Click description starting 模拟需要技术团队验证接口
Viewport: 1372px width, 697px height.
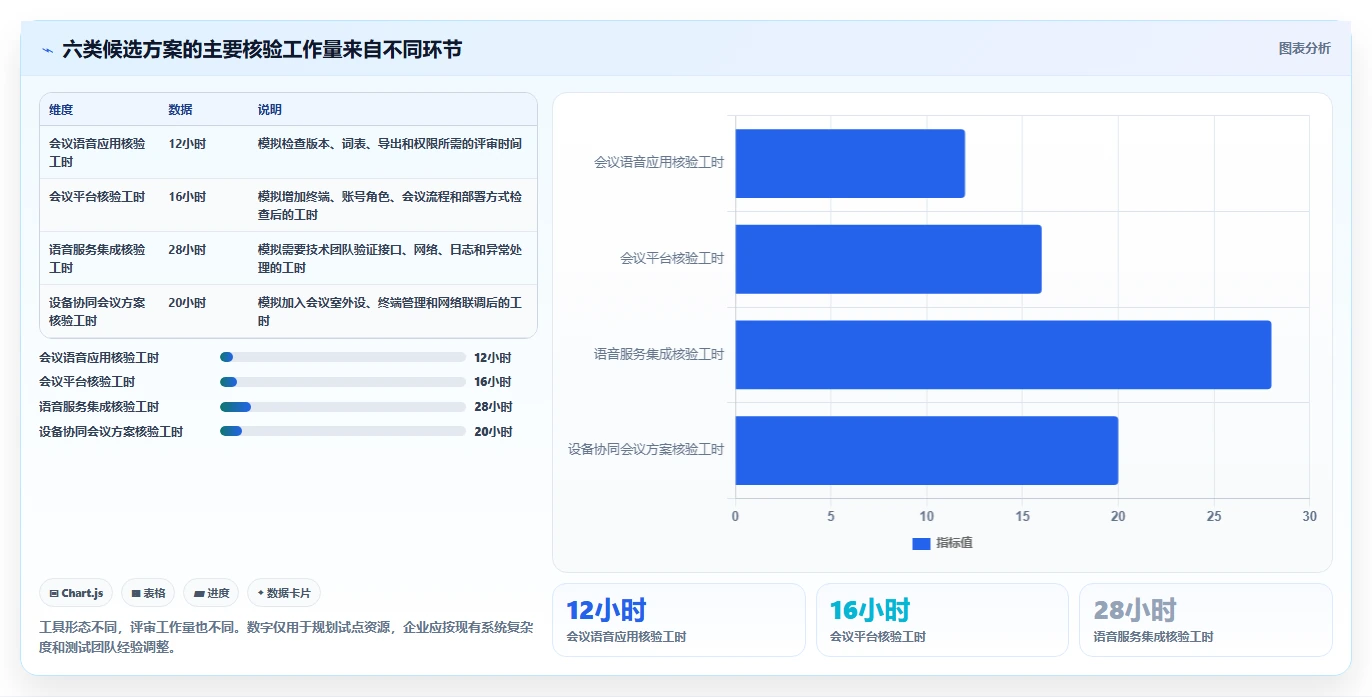(390, 259)
